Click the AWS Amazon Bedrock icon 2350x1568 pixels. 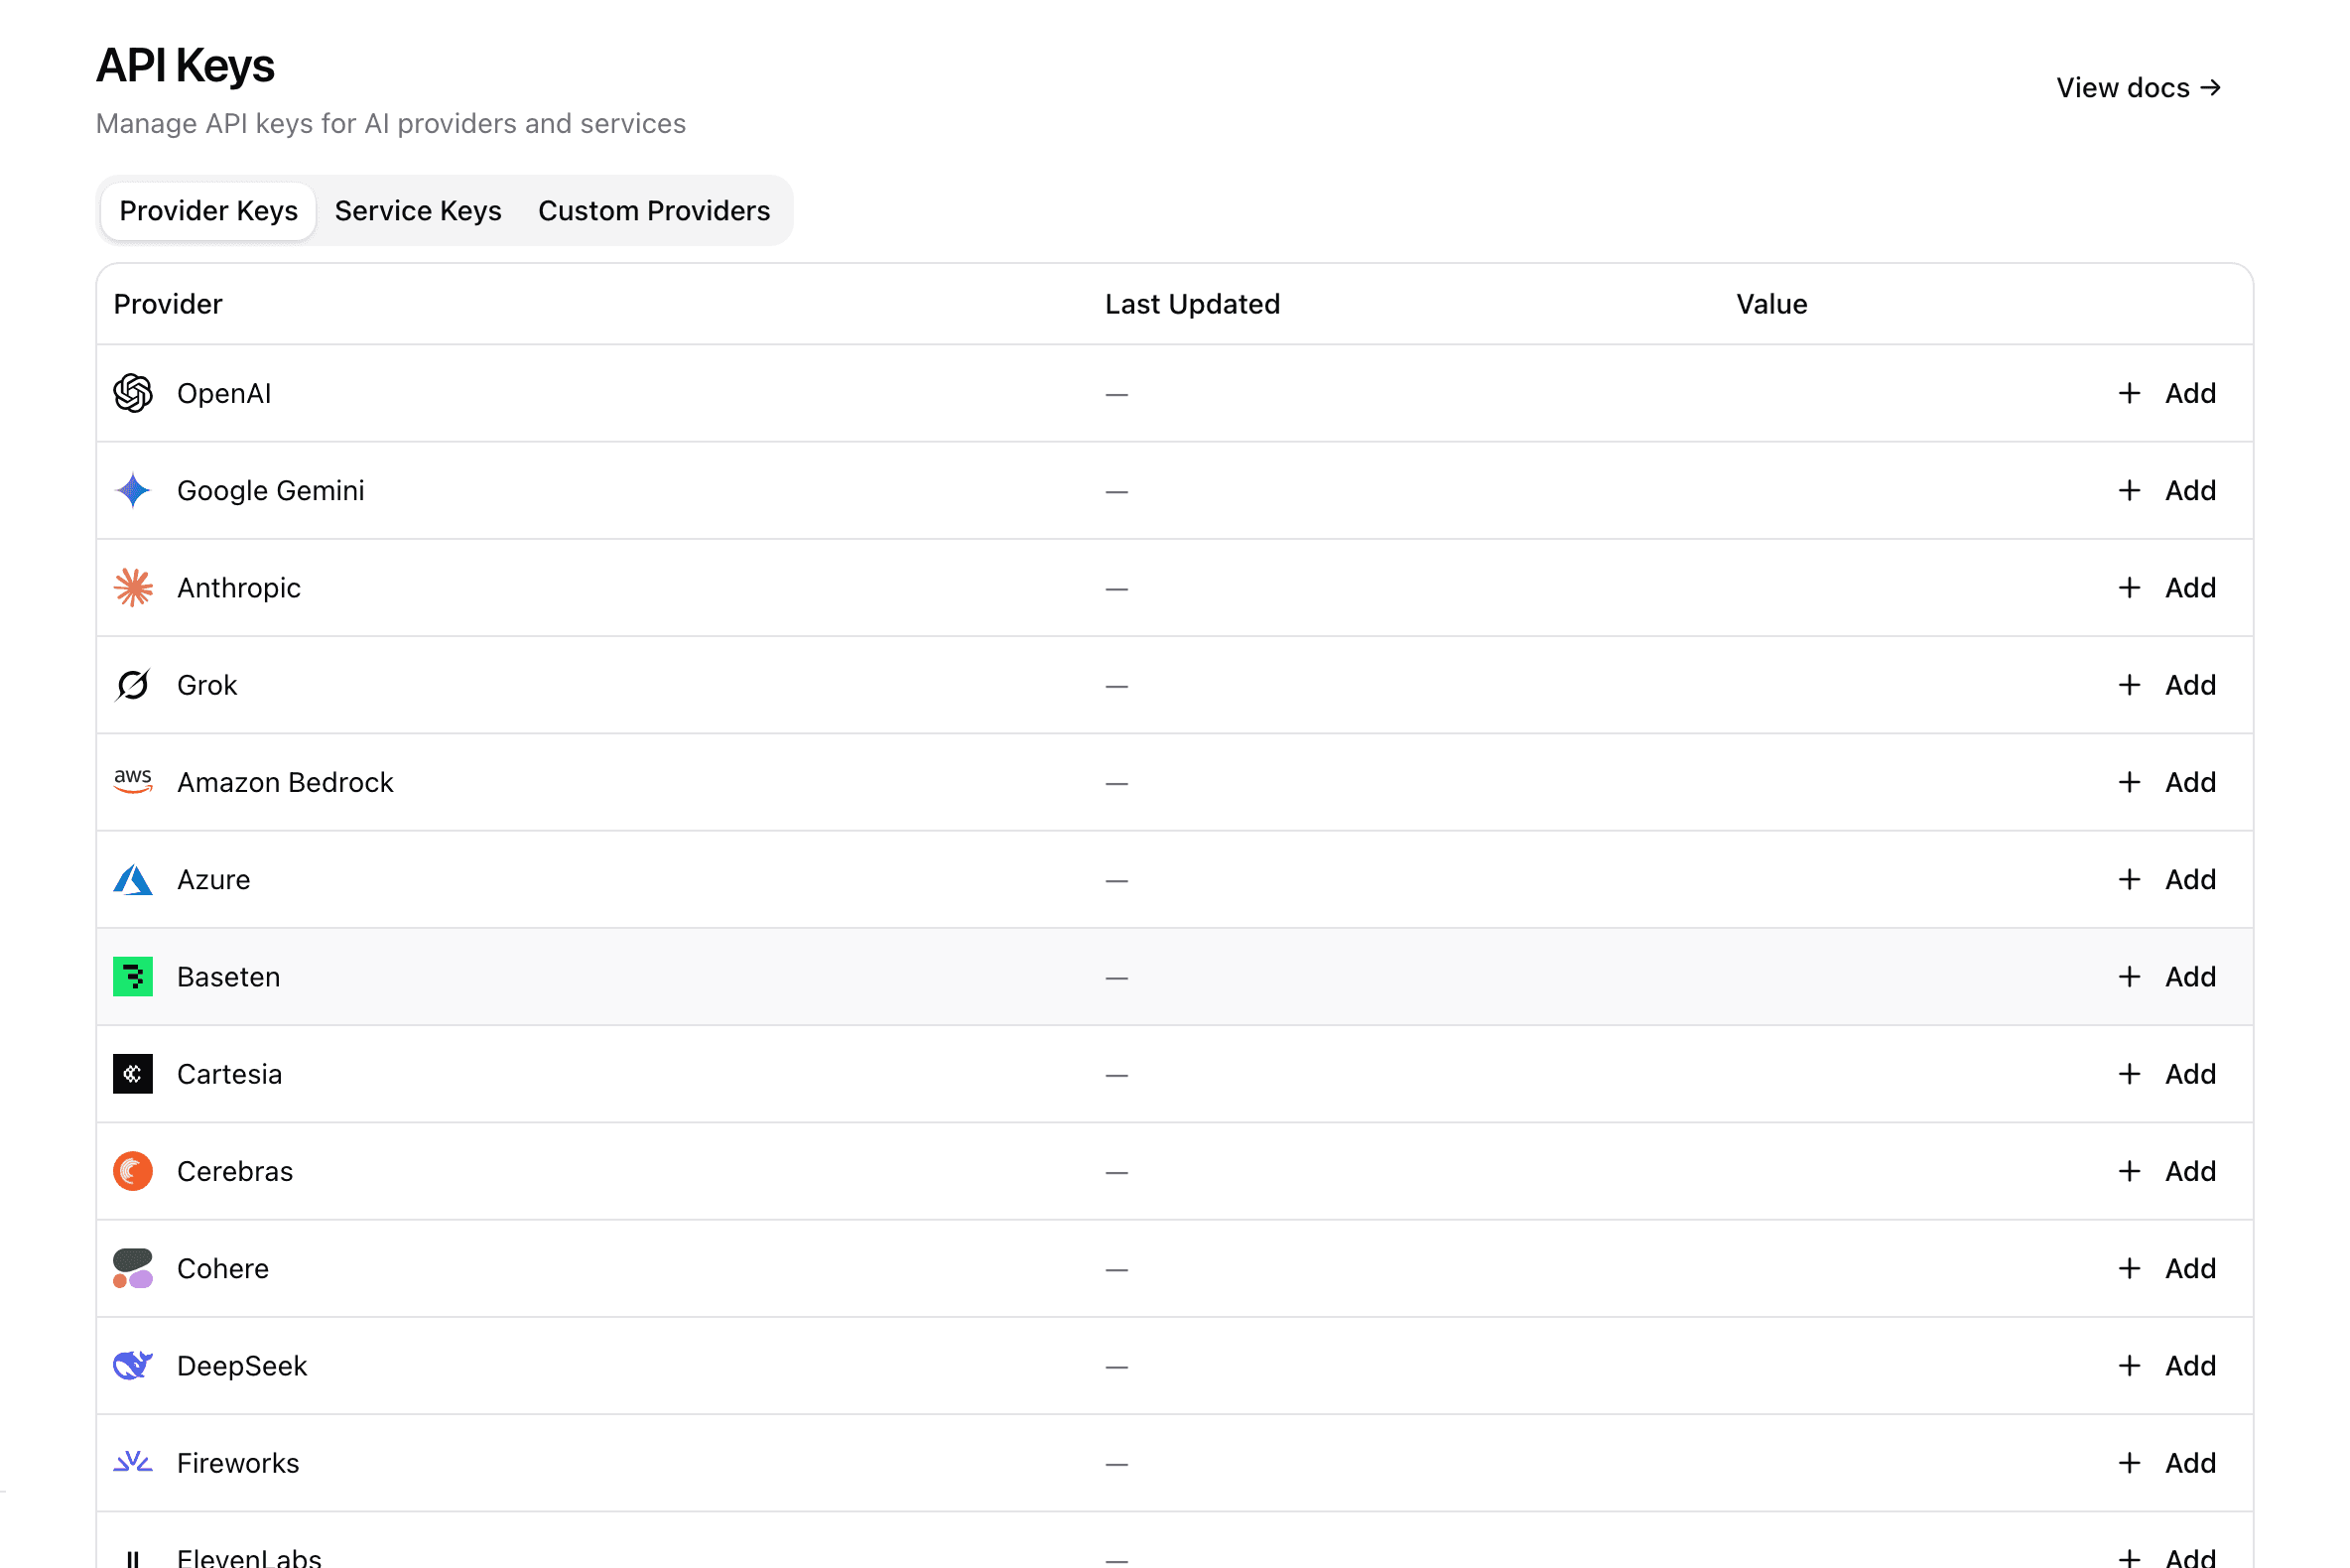[x=133, y=782]
